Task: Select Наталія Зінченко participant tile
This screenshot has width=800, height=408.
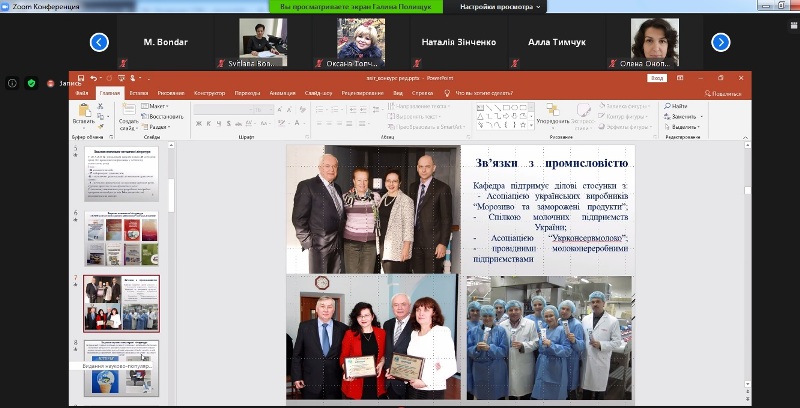Action: (x=459, y=42)
